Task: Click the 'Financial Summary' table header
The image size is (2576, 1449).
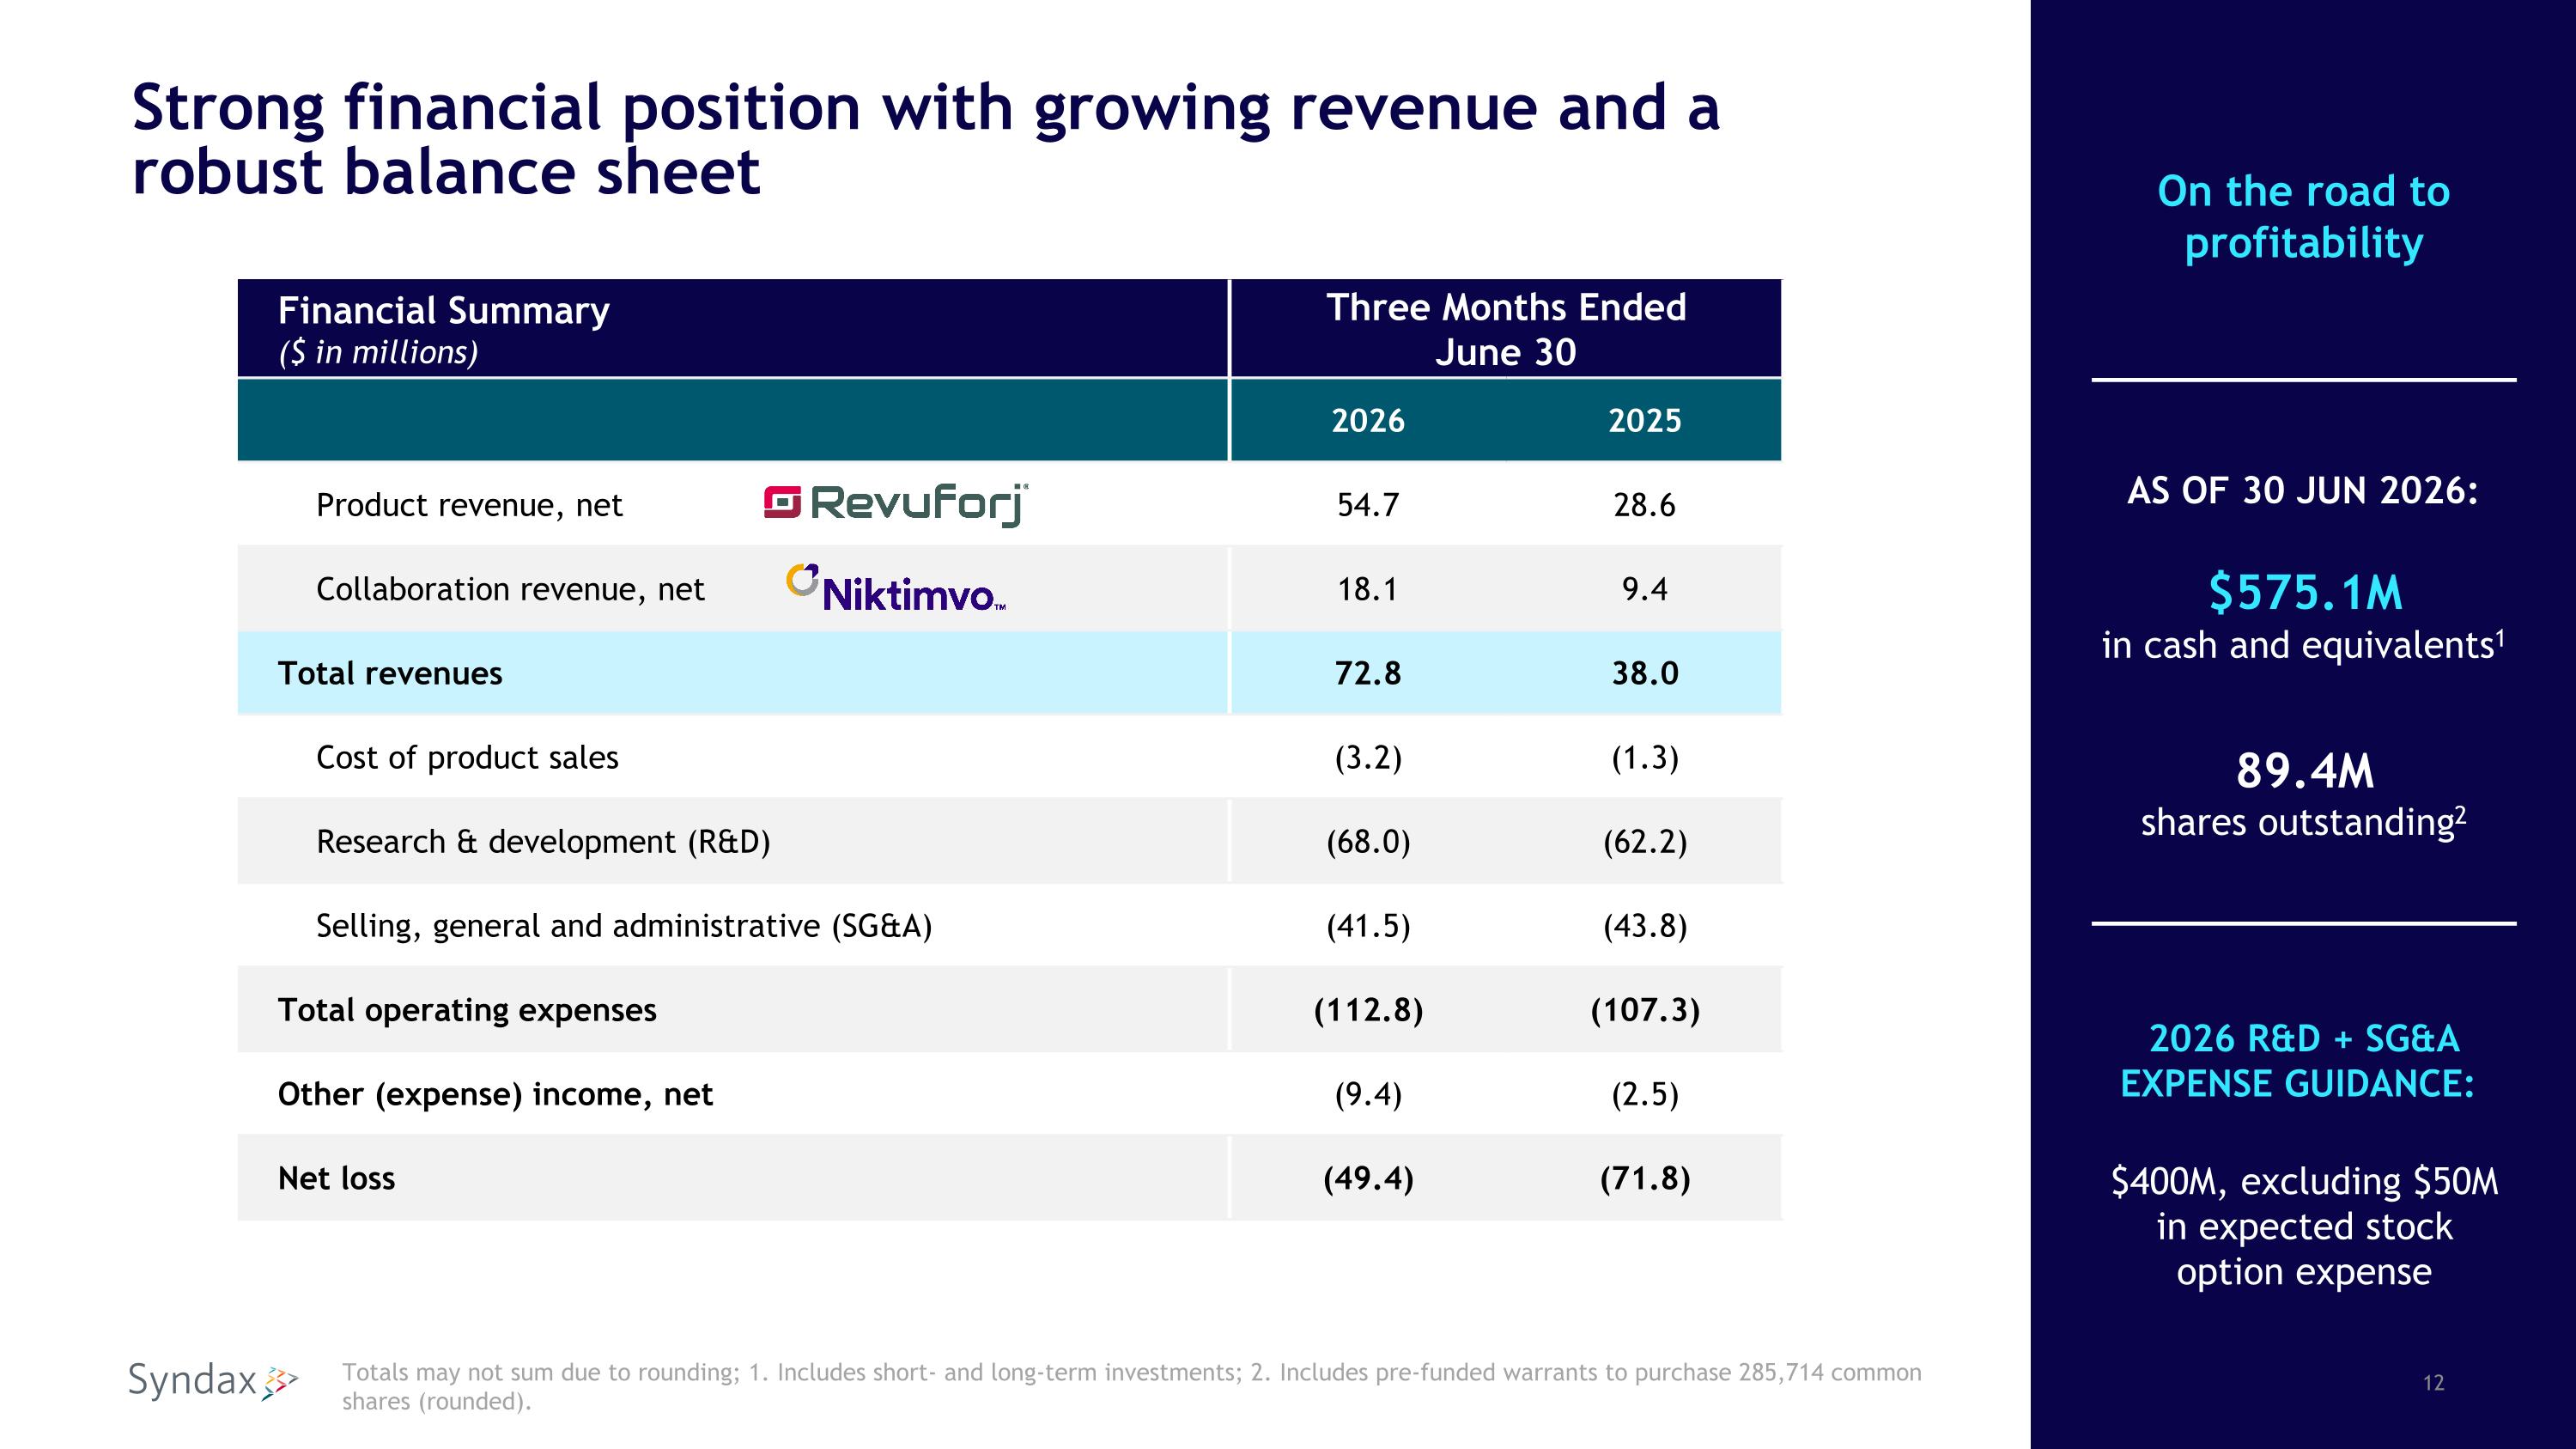Action: tap(444, 311)
